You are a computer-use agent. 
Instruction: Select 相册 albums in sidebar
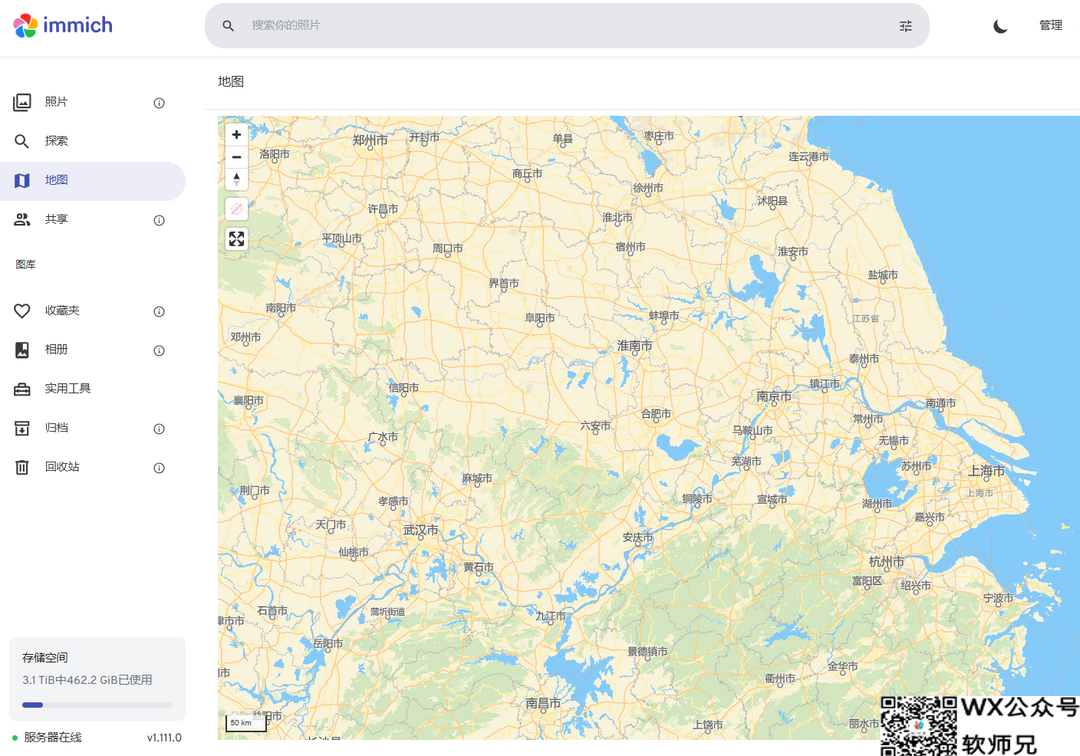57,350
